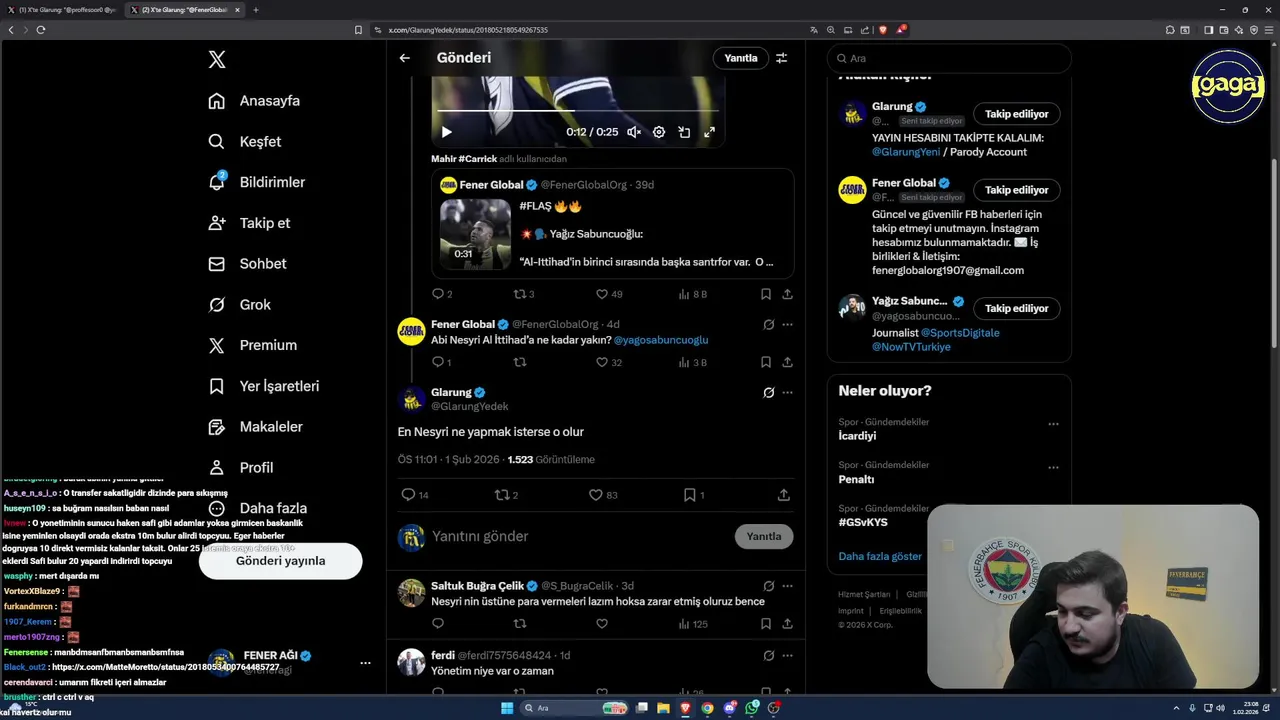
Task: Open more options for Penaltı trend
Action: coord(1053,467)
